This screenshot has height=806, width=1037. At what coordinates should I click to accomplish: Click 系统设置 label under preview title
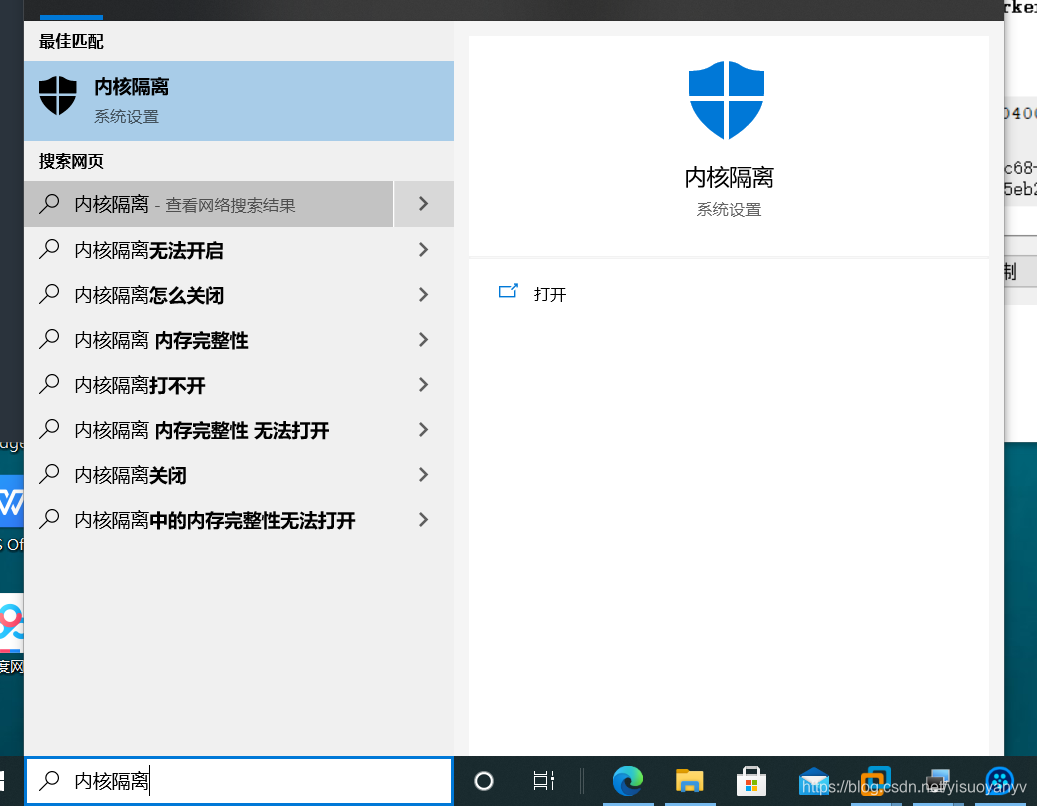(x=729, y=210)
